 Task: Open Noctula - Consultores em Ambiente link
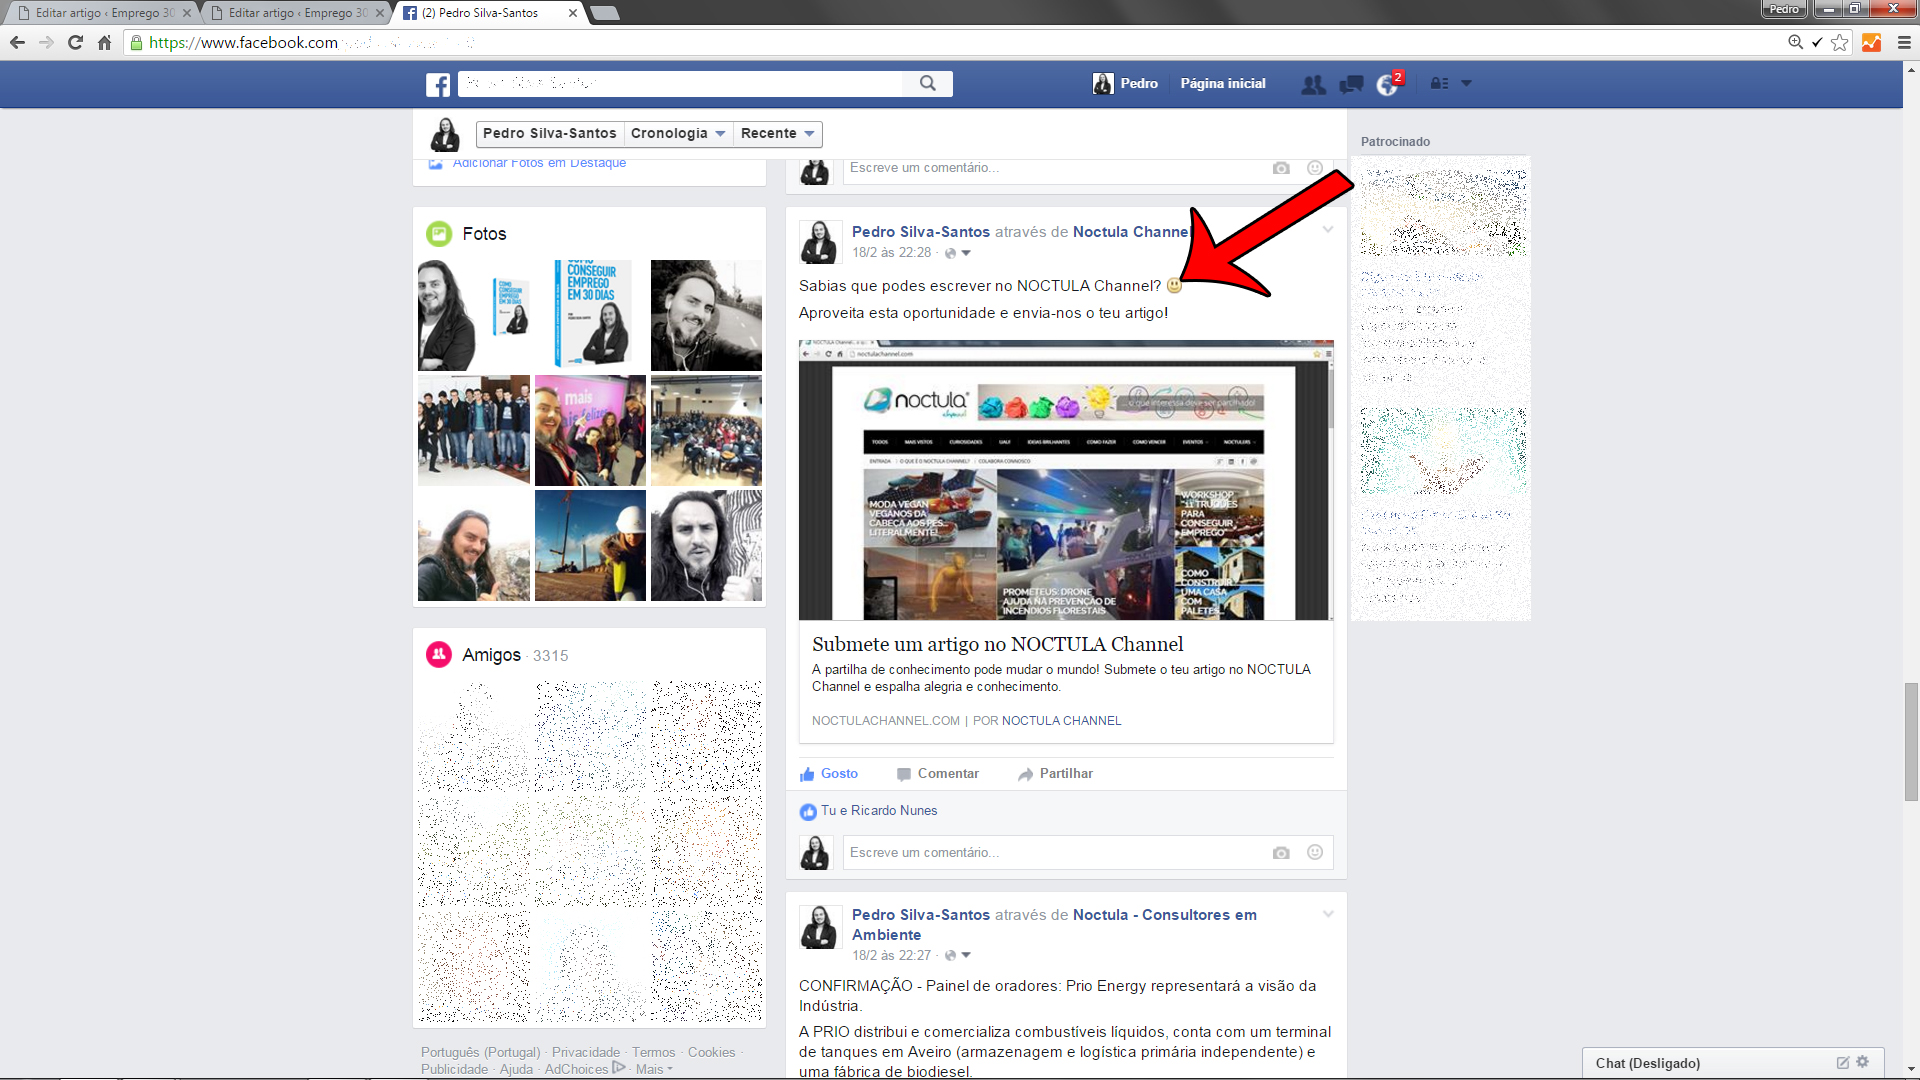(x=1054, y=925)
